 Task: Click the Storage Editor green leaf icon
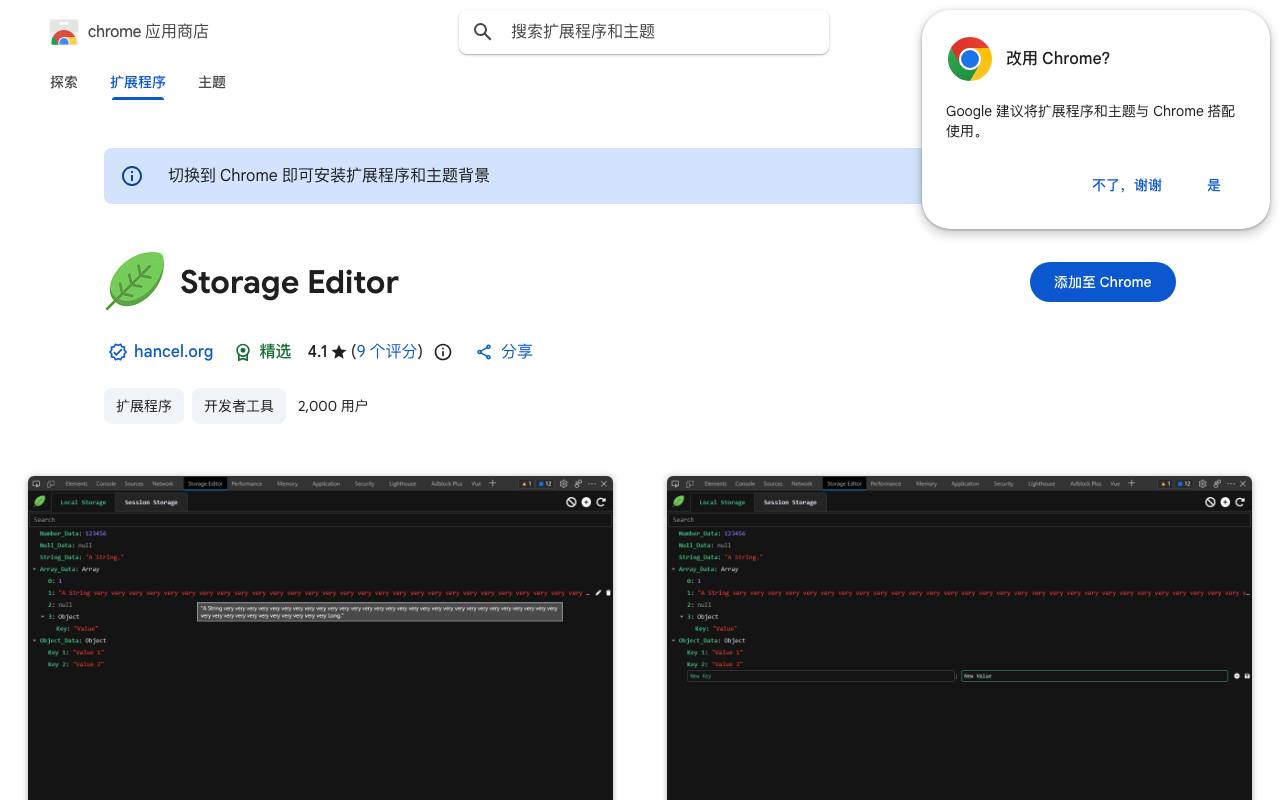tap(135, 281)
